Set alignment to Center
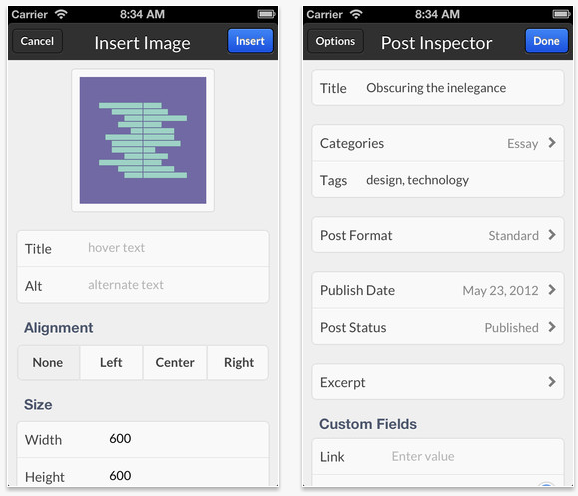The image size is (578, 496). 175,363
